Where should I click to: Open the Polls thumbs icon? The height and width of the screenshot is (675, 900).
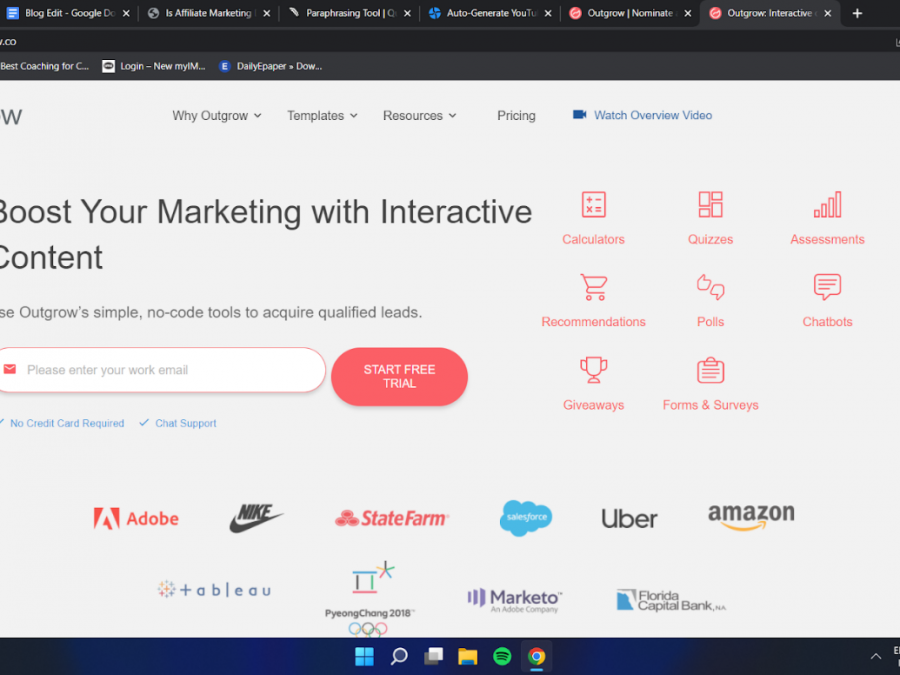coord(710,288)
